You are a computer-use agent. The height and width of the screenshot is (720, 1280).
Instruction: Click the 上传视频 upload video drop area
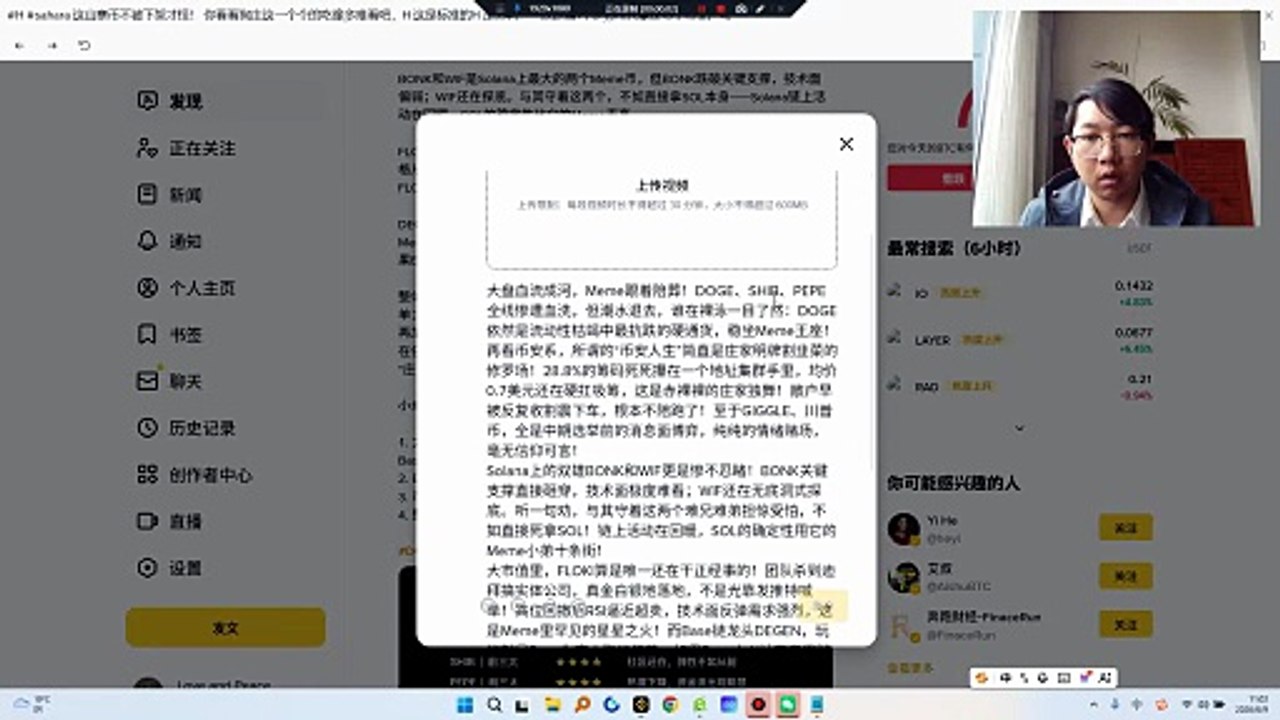point(661,219)
